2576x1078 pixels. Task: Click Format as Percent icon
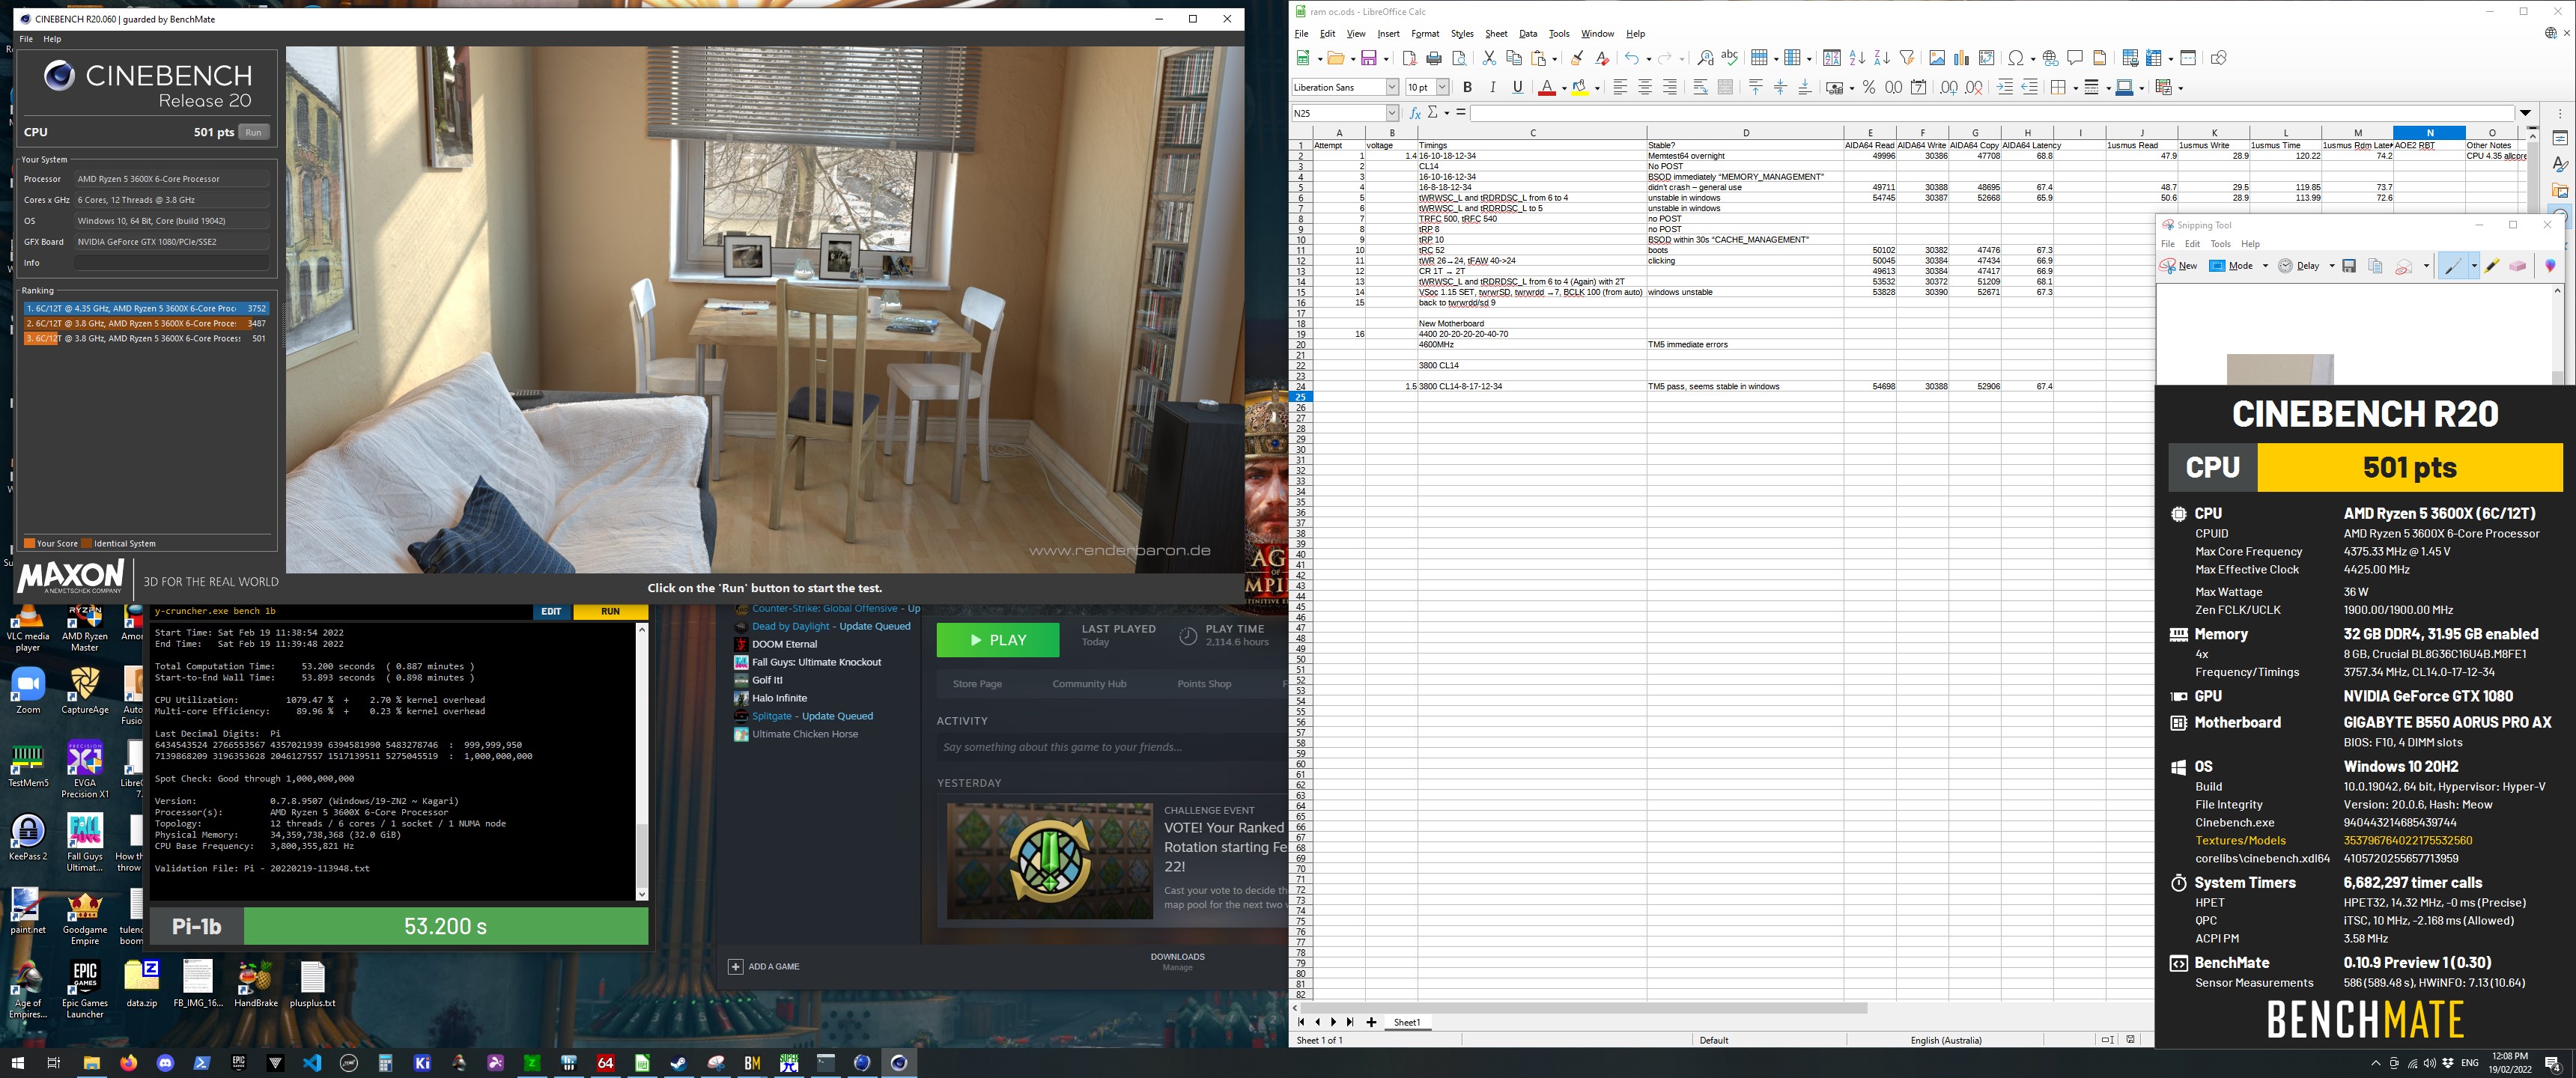(1869, 88)
